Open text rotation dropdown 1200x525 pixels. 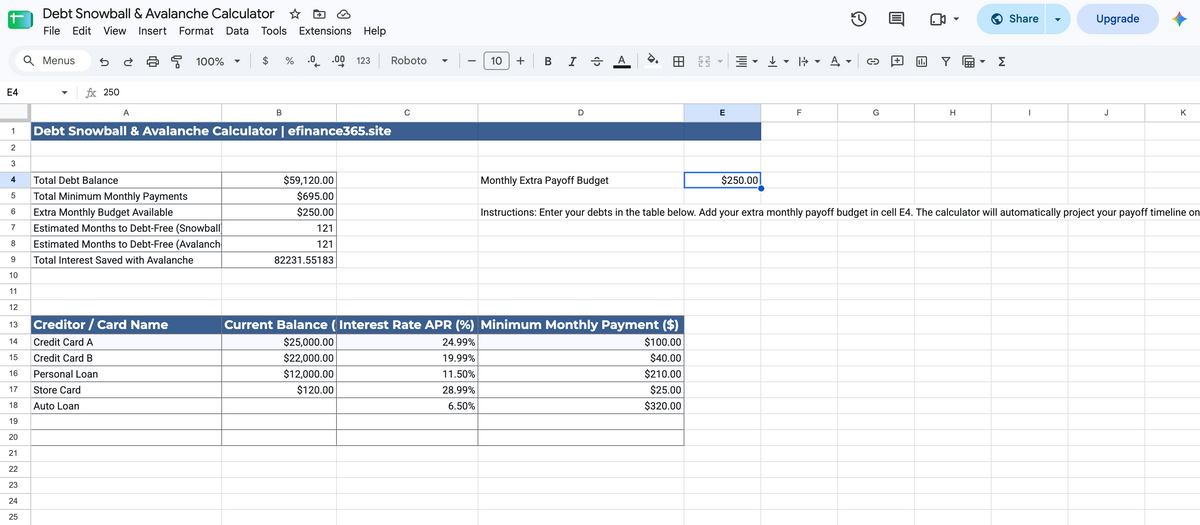[839, 61]
